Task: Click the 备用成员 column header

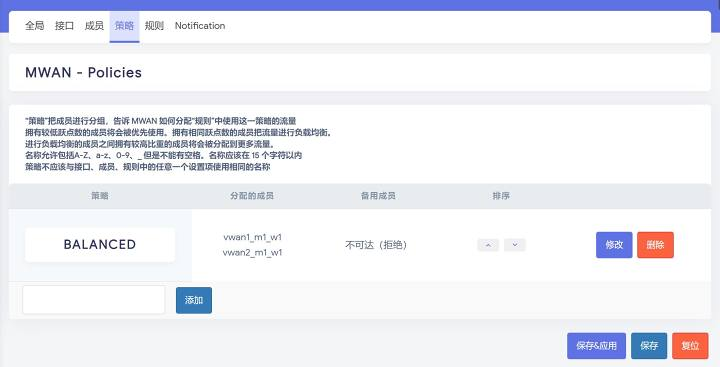Action: point(378,196)
